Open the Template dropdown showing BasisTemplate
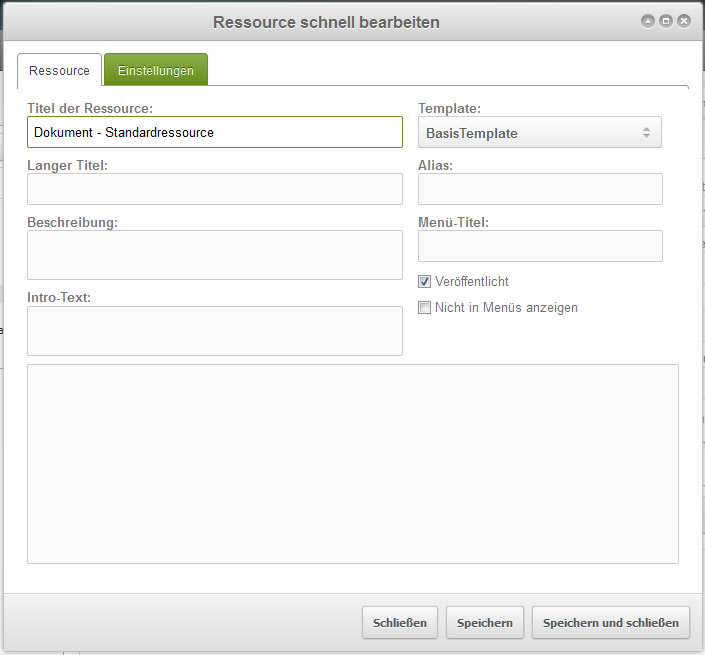The height and width of the screenshot is (655, 705). coord(530,133)
